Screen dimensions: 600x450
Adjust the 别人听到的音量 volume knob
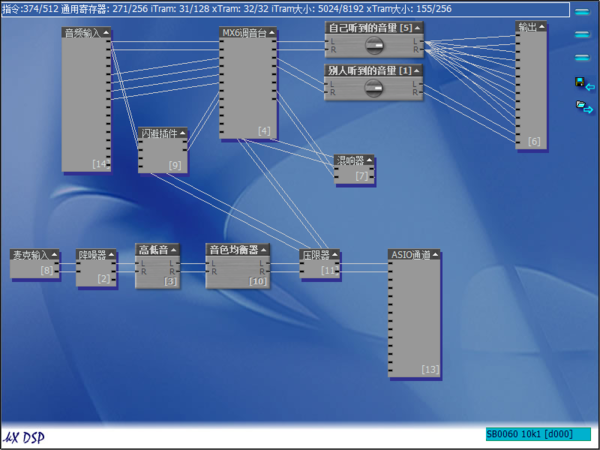[x=373, y=88]
